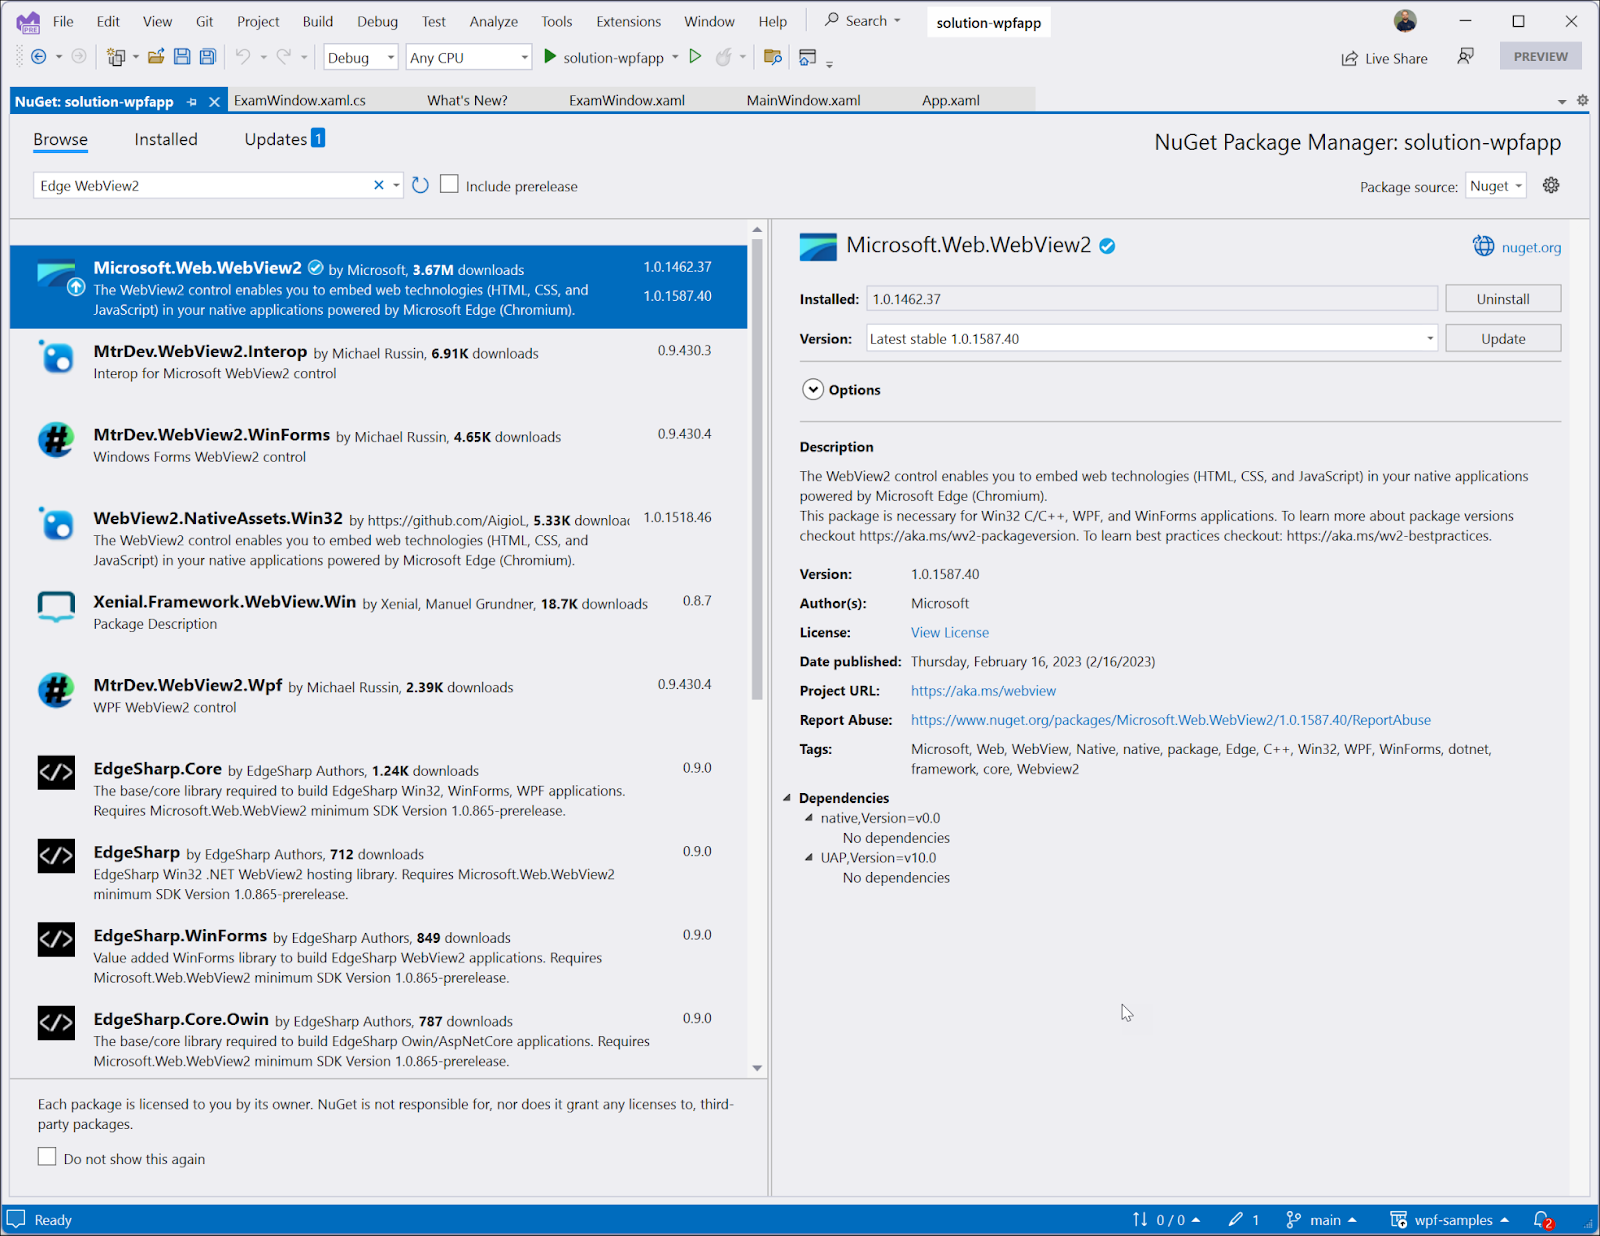Click the Save icon in toolbar
The height and width of the screenshot is (1236, 1600).
coord(182,57)
